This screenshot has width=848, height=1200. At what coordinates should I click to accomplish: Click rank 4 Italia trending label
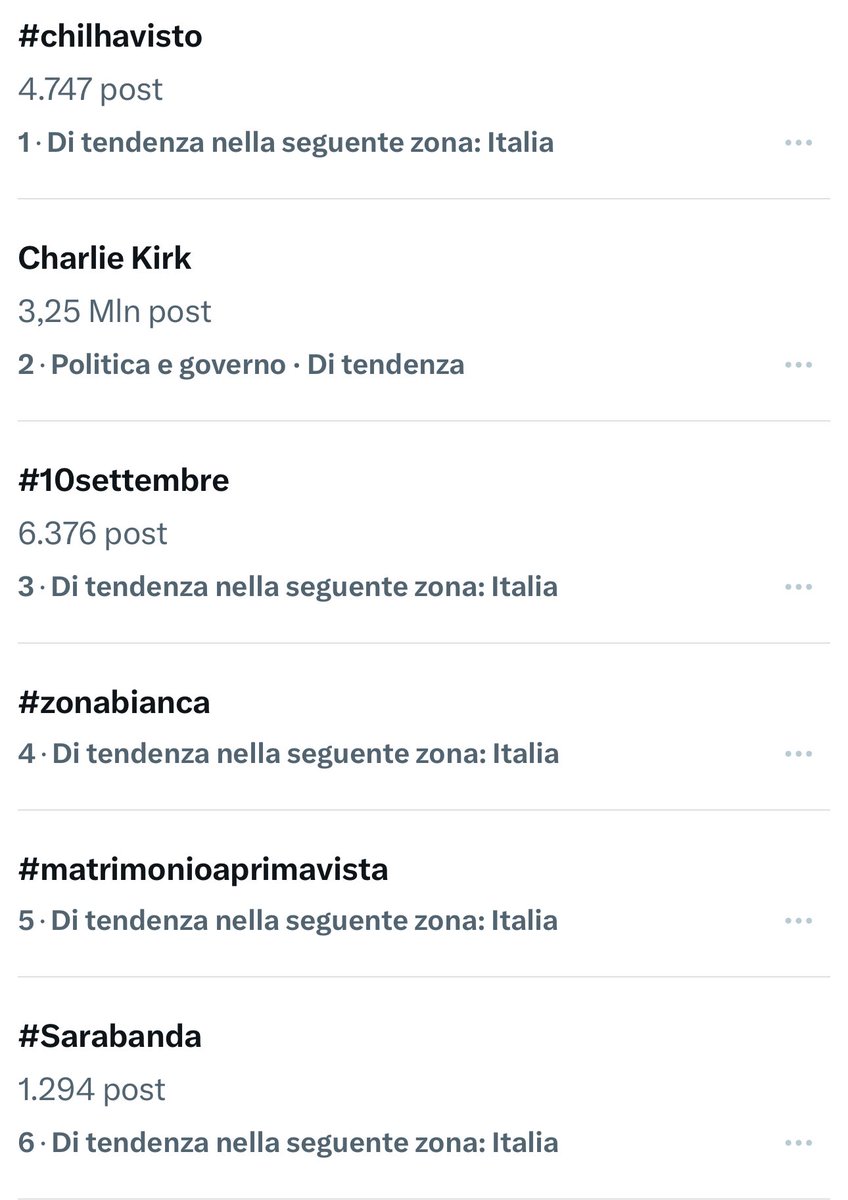coord(288,754)
